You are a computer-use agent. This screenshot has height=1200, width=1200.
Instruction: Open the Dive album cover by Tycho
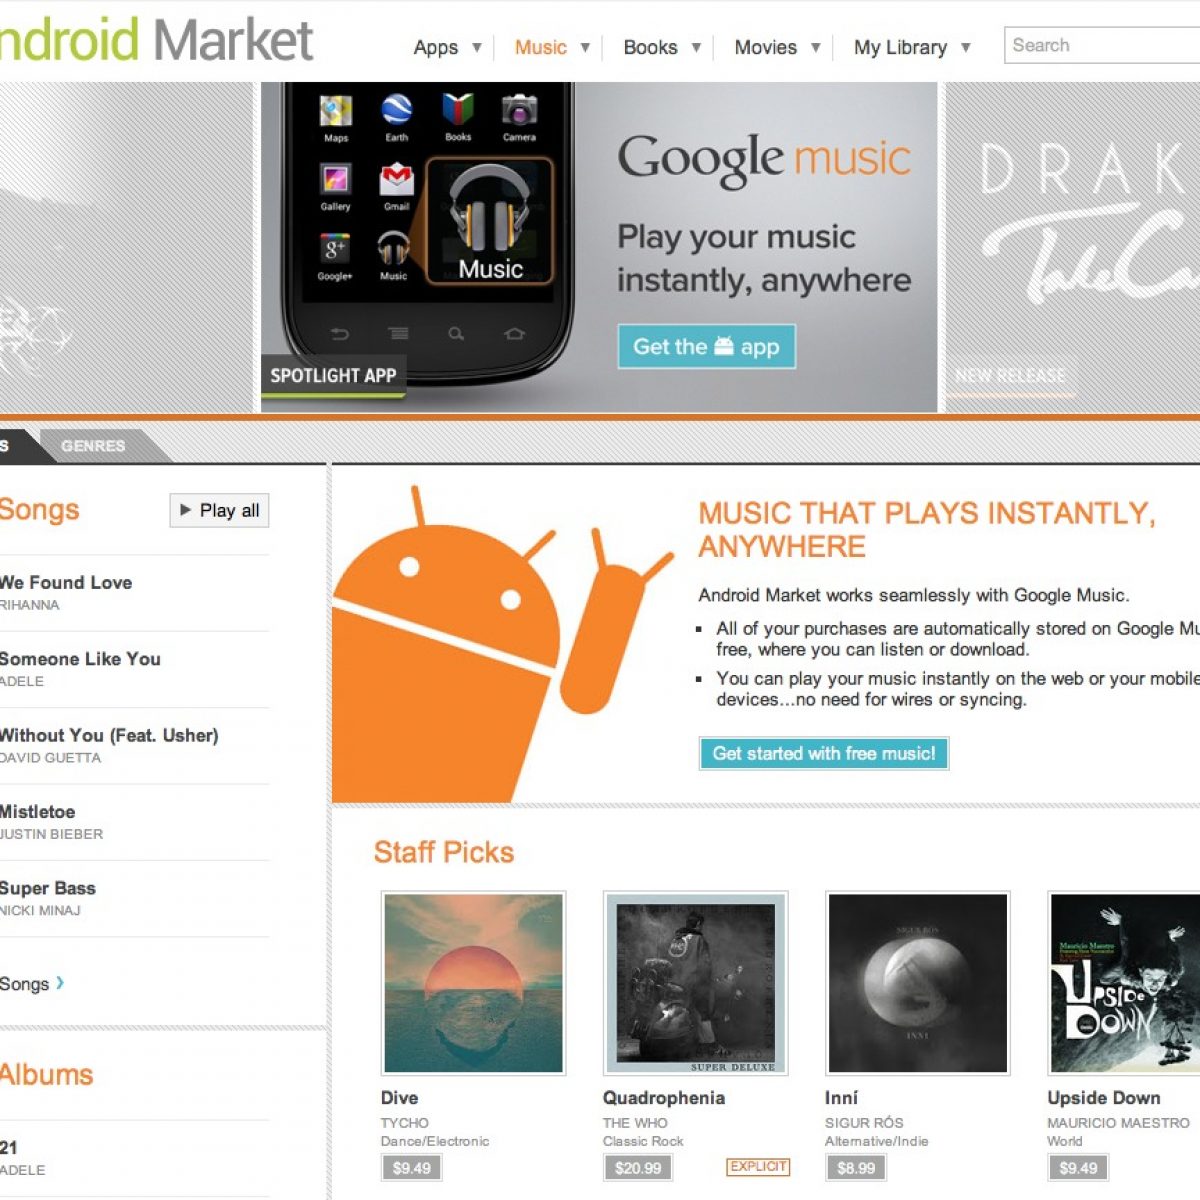(473, 983)
